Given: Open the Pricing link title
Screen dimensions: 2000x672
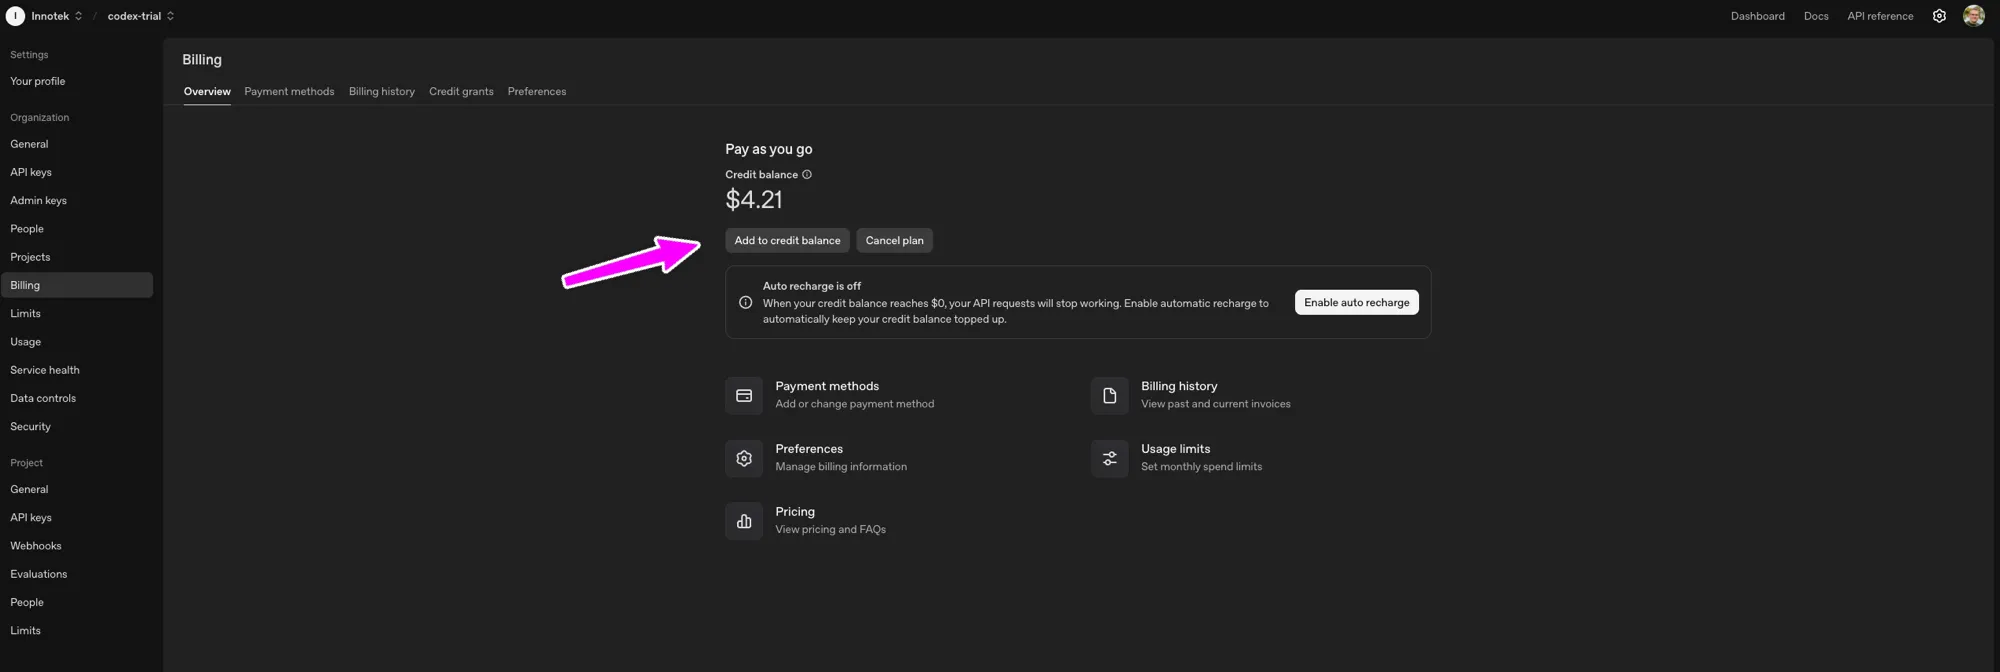Looking at the screenshot, I should pyautogui.click(x=795, y=512).
